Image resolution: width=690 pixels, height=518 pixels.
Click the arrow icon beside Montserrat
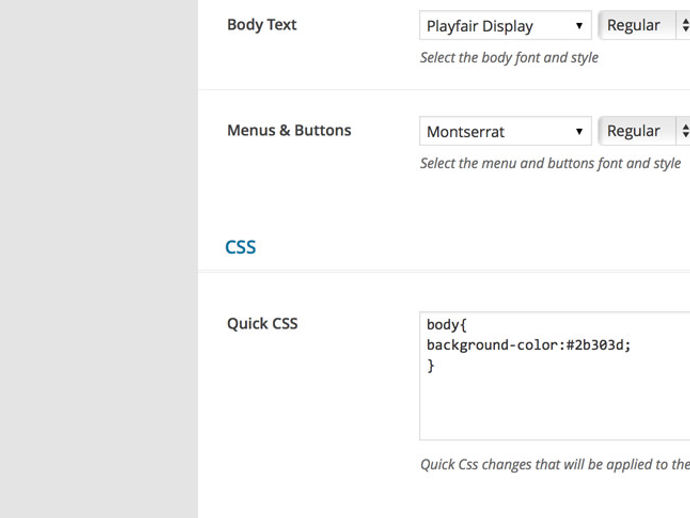point(579,131)
